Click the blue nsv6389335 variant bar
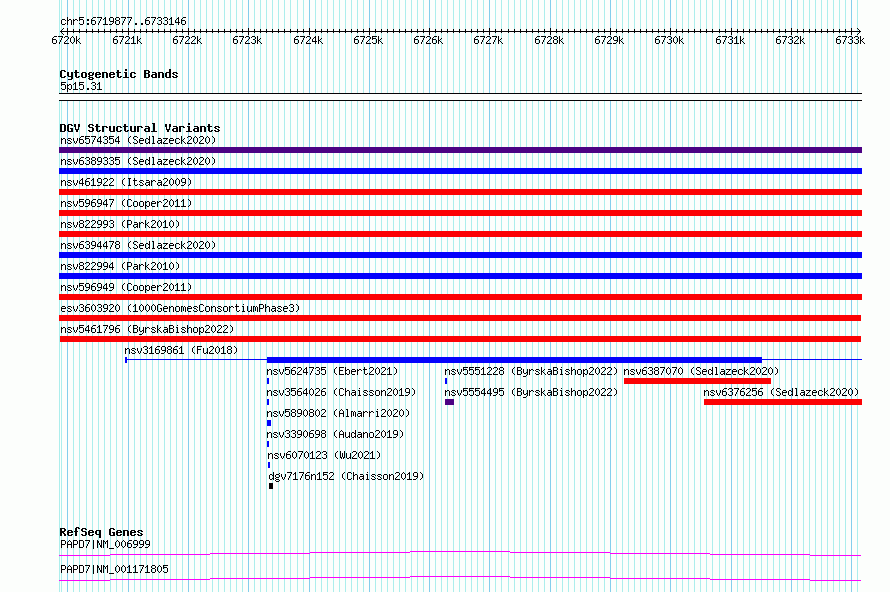Screen dimensions: 890x592 coord(460,171)
